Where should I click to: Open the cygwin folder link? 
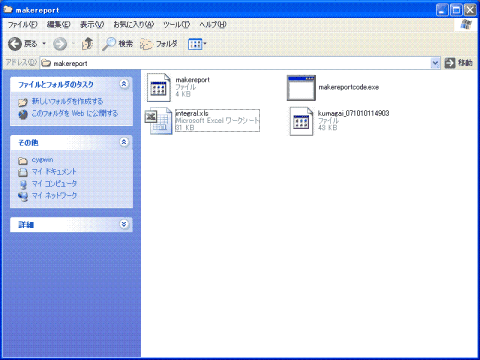[x=42, y=160]
